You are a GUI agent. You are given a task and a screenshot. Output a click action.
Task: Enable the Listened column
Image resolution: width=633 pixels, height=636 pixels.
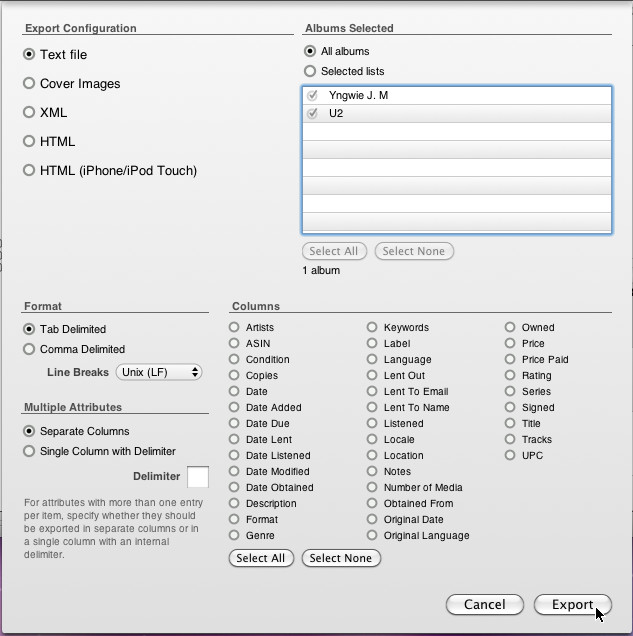point(372,423)
